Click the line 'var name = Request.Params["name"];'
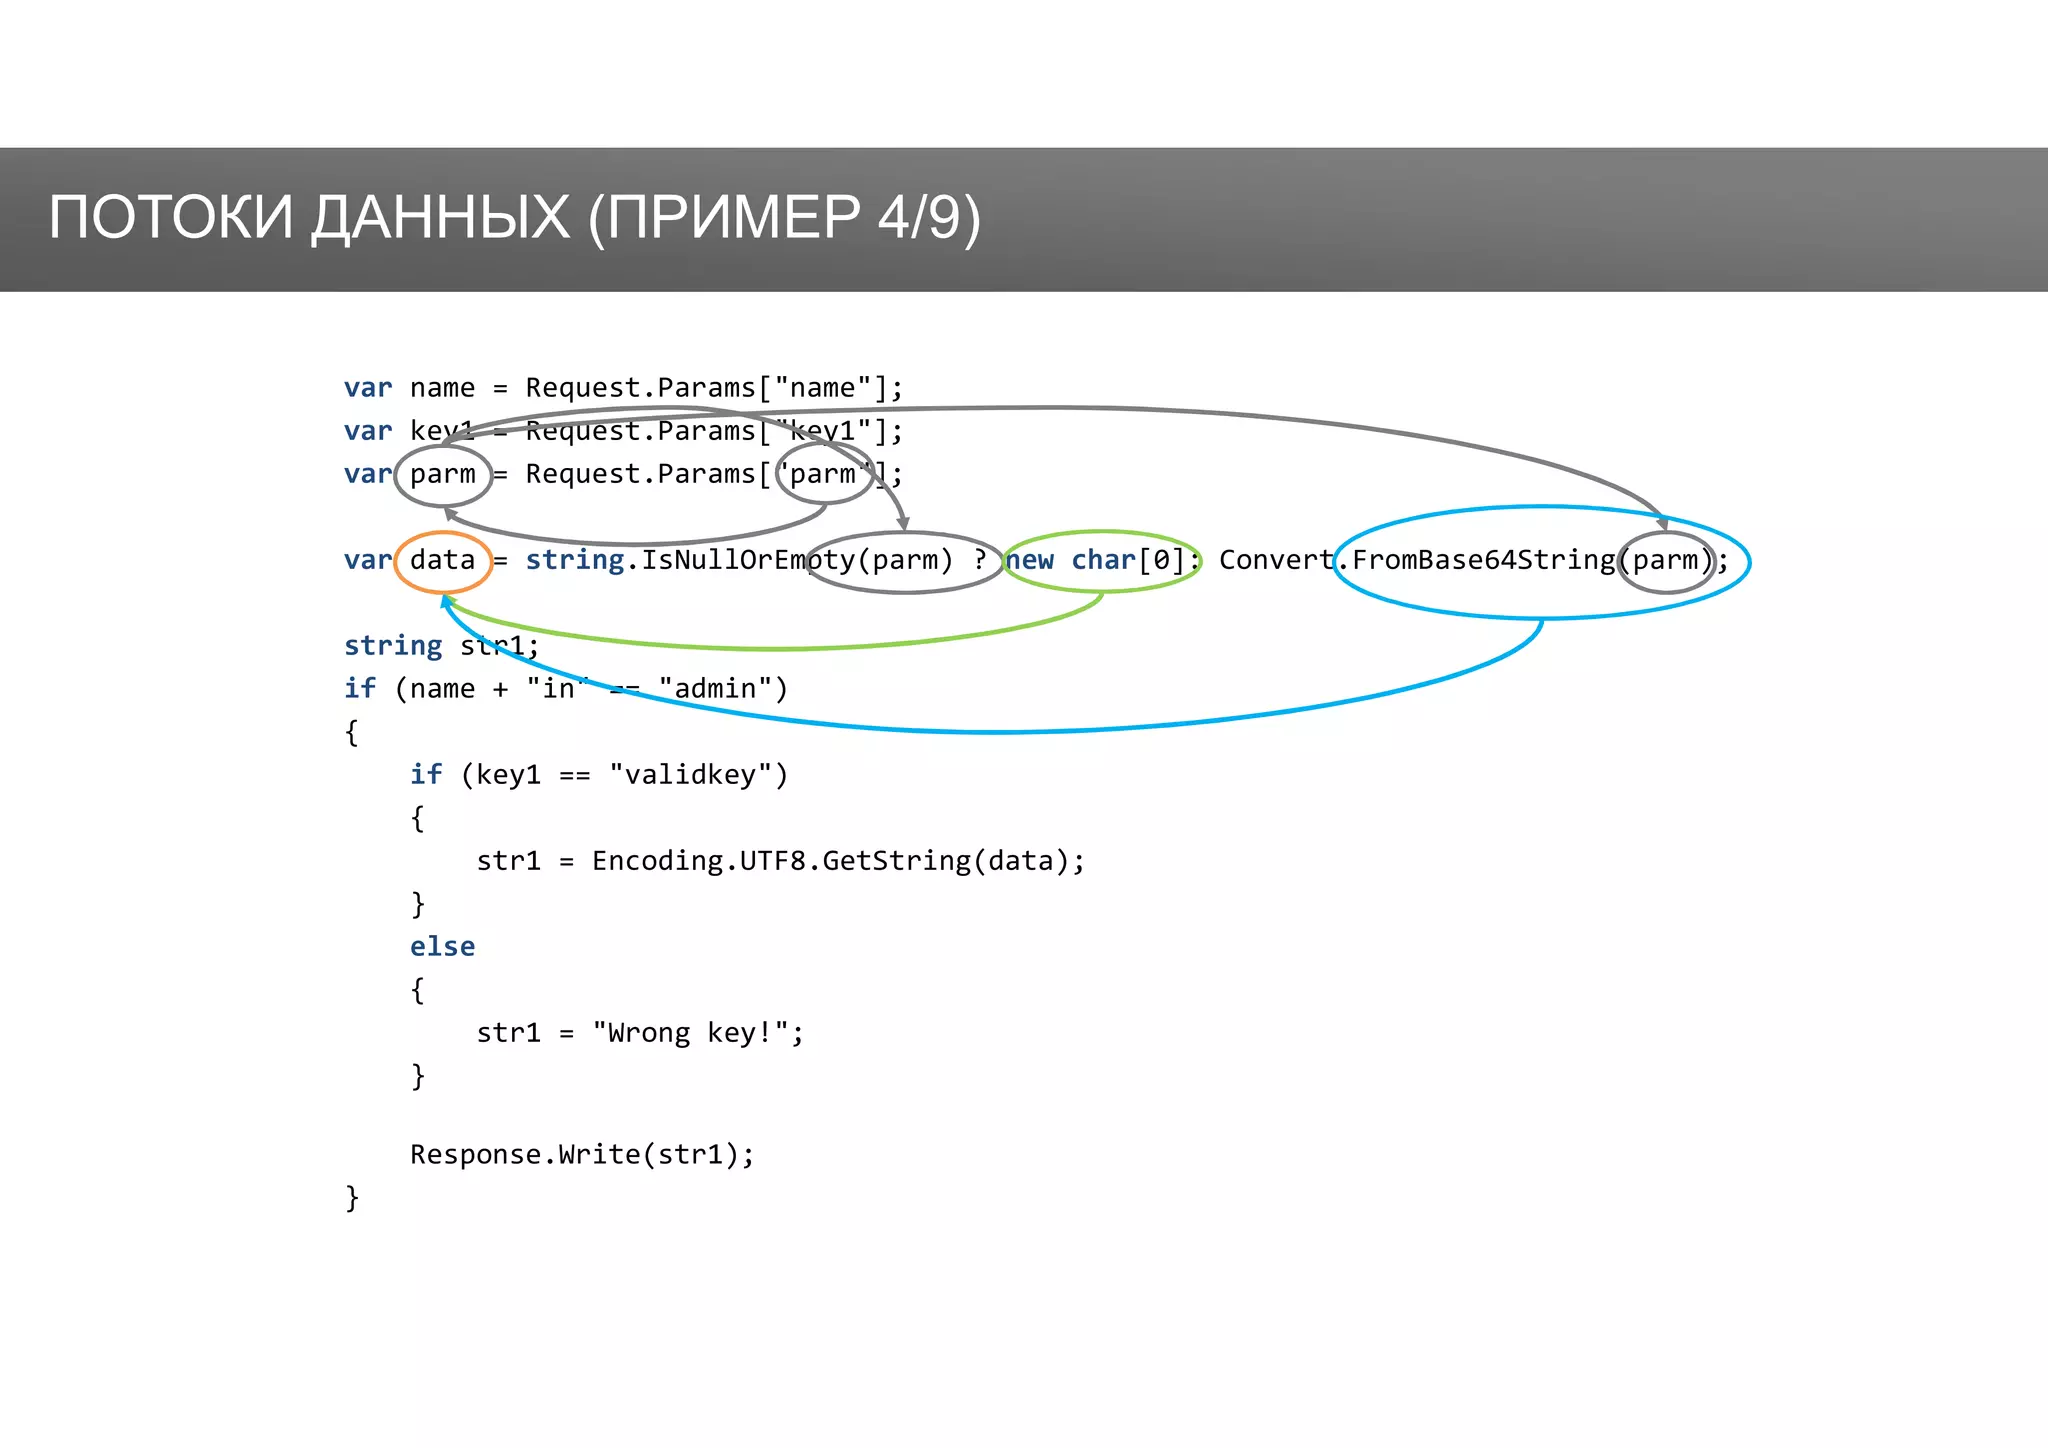Viewport: 2048px width, 1448px height. coord(623,388)
